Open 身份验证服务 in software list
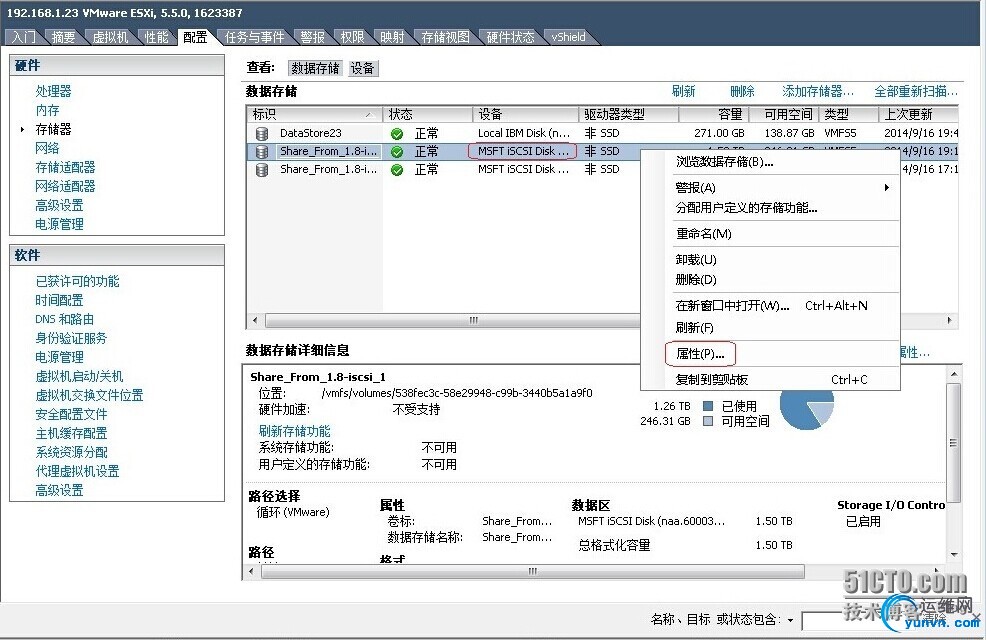Image resolution: width=986 pixels, height=640 pixels. pyautogui.click(x=71, y=338)
